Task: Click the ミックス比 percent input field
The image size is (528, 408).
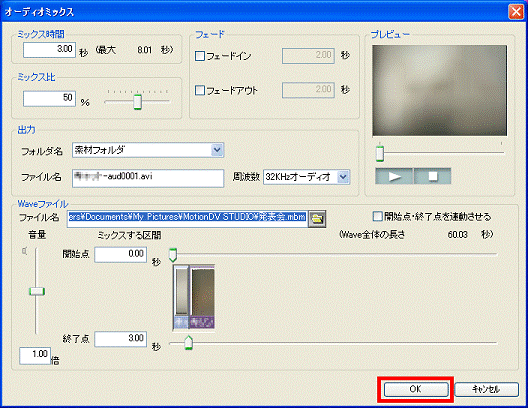Action: [50, 99]
